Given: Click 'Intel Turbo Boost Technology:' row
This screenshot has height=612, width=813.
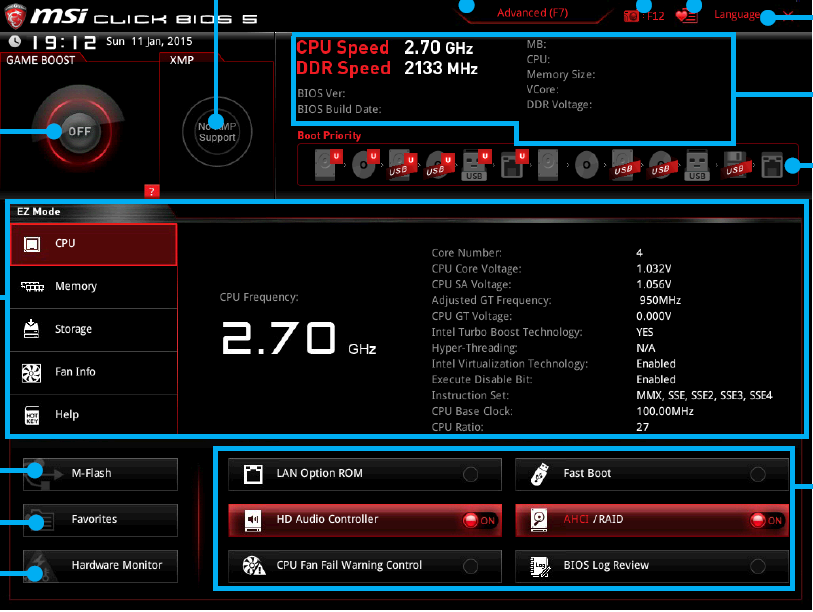Looking at the screenshot, I should pyautogui.click(x=542, y=332).
